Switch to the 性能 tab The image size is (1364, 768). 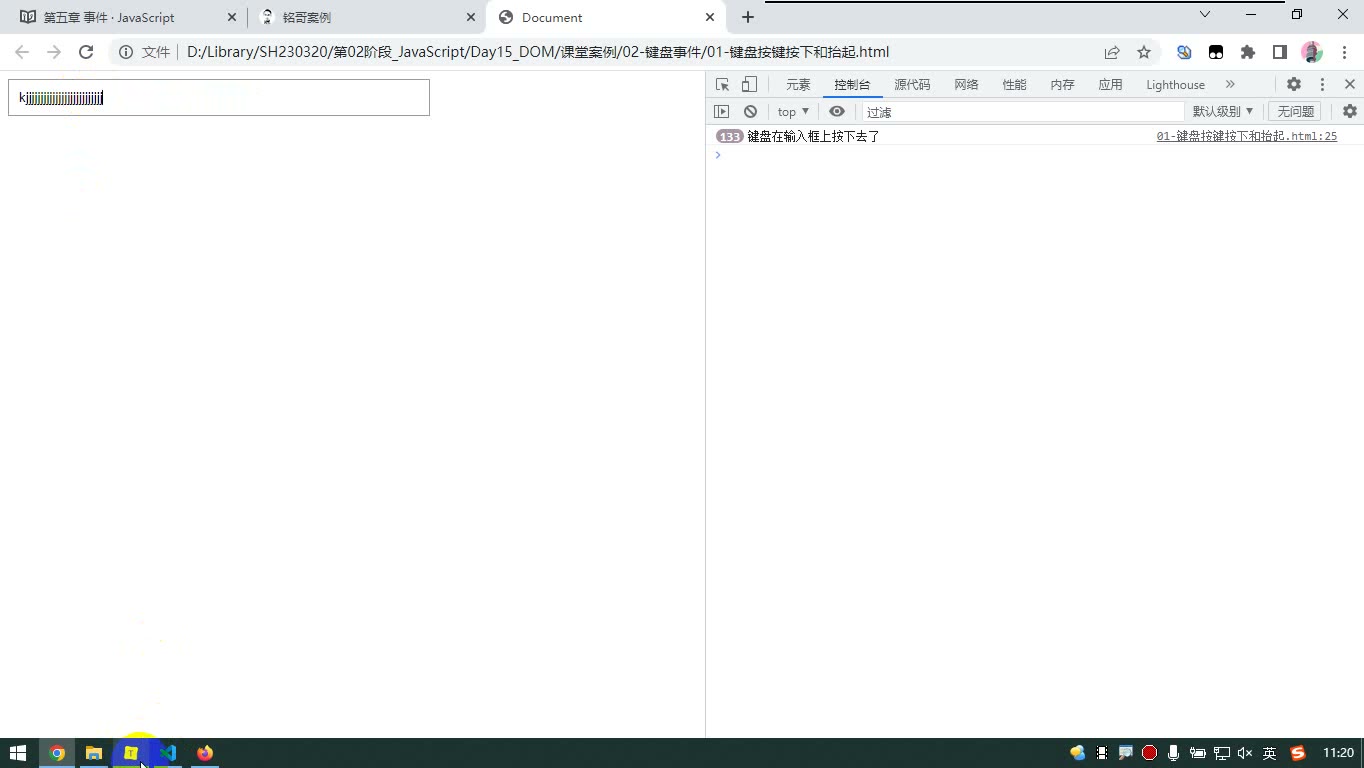tap(1014, 85)
